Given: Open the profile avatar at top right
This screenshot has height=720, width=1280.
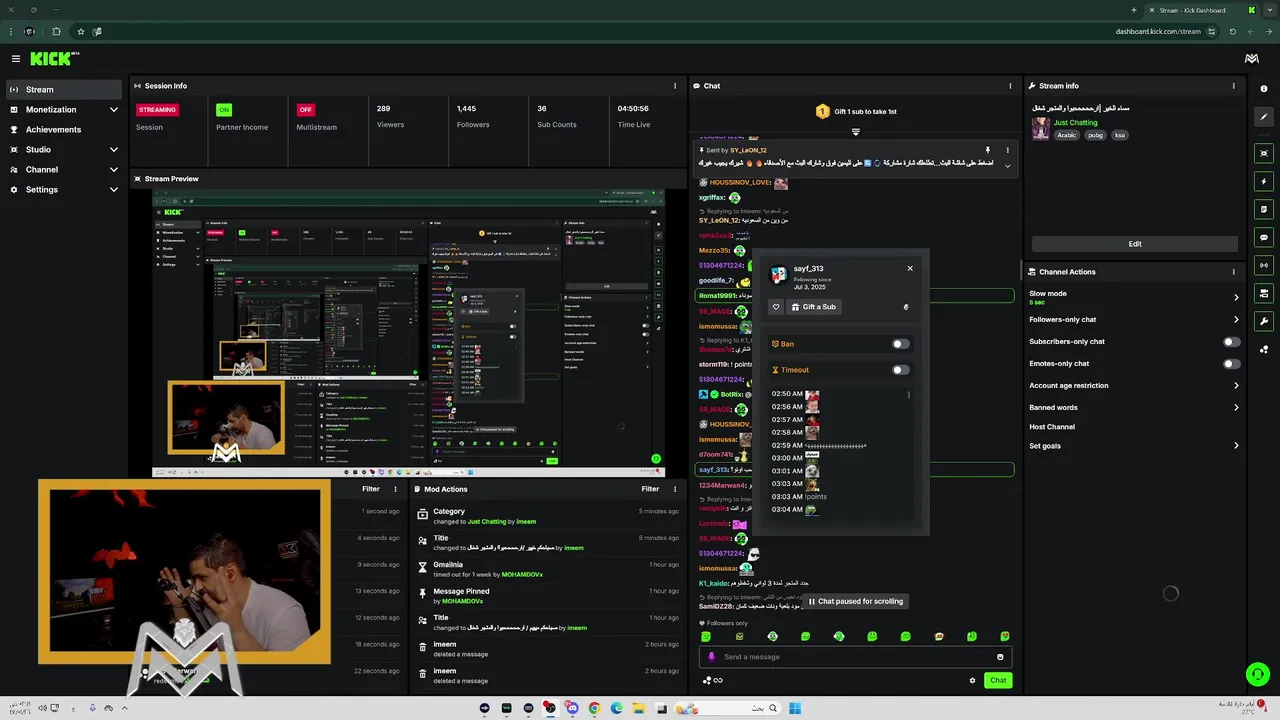Looking at the screenshot, I should coord(1251,59).
